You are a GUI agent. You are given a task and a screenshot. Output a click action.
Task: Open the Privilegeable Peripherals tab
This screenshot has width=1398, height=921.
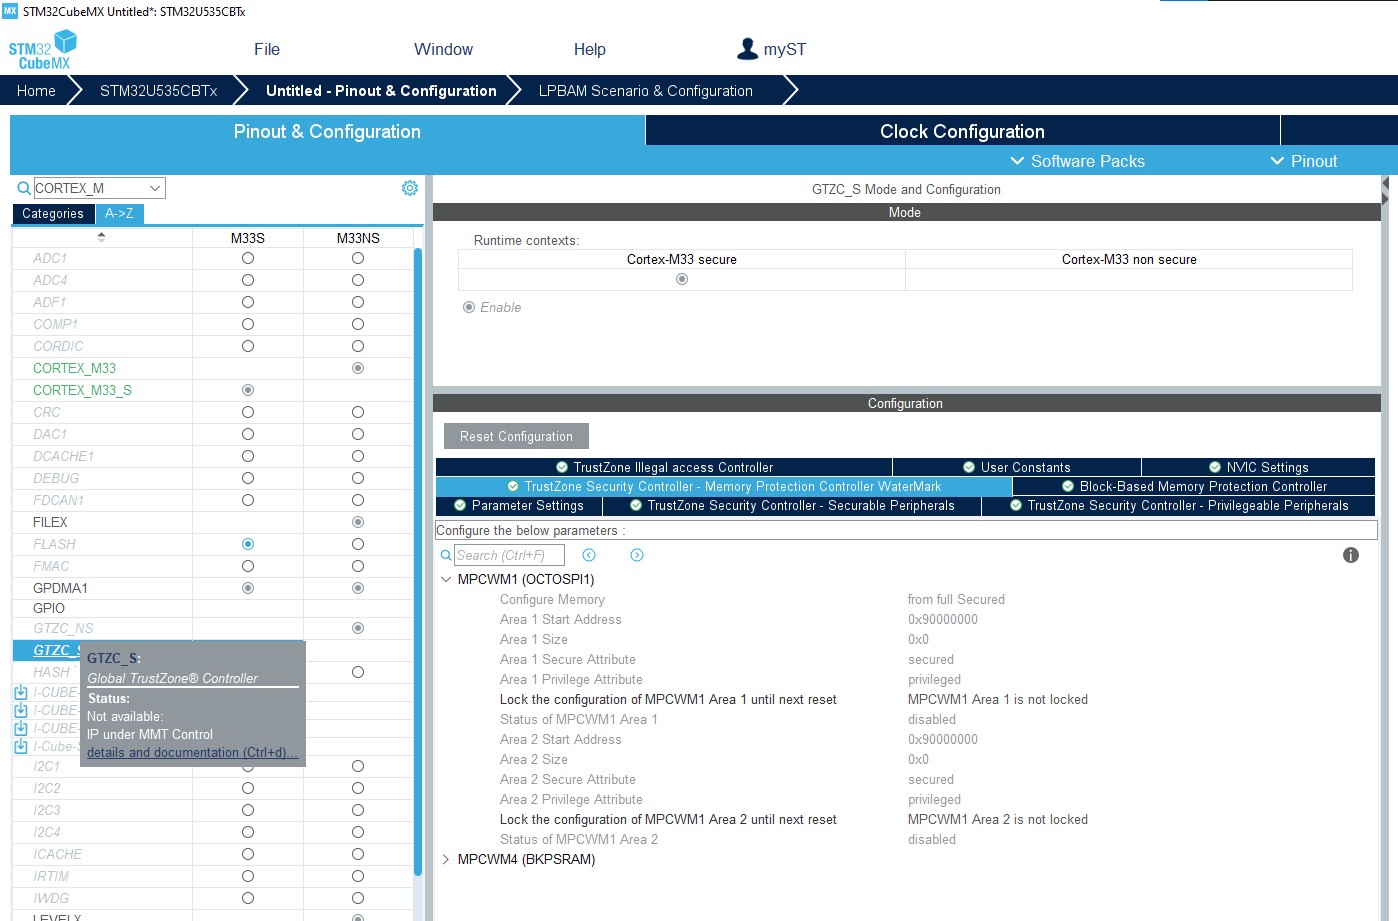click(x=1178, y=505)
